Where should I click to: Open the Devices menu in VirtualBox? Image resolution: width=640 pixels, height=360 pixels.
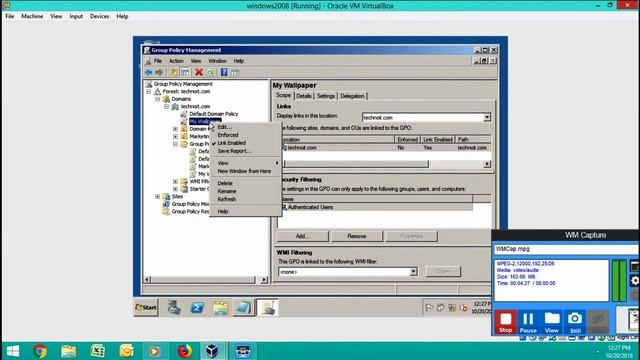click(99, 16)
